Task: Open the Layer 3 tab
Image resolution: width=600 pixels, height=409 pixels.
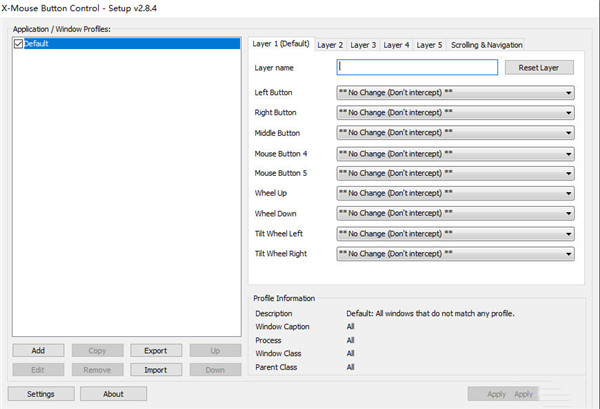Action: tap(363, 45)
